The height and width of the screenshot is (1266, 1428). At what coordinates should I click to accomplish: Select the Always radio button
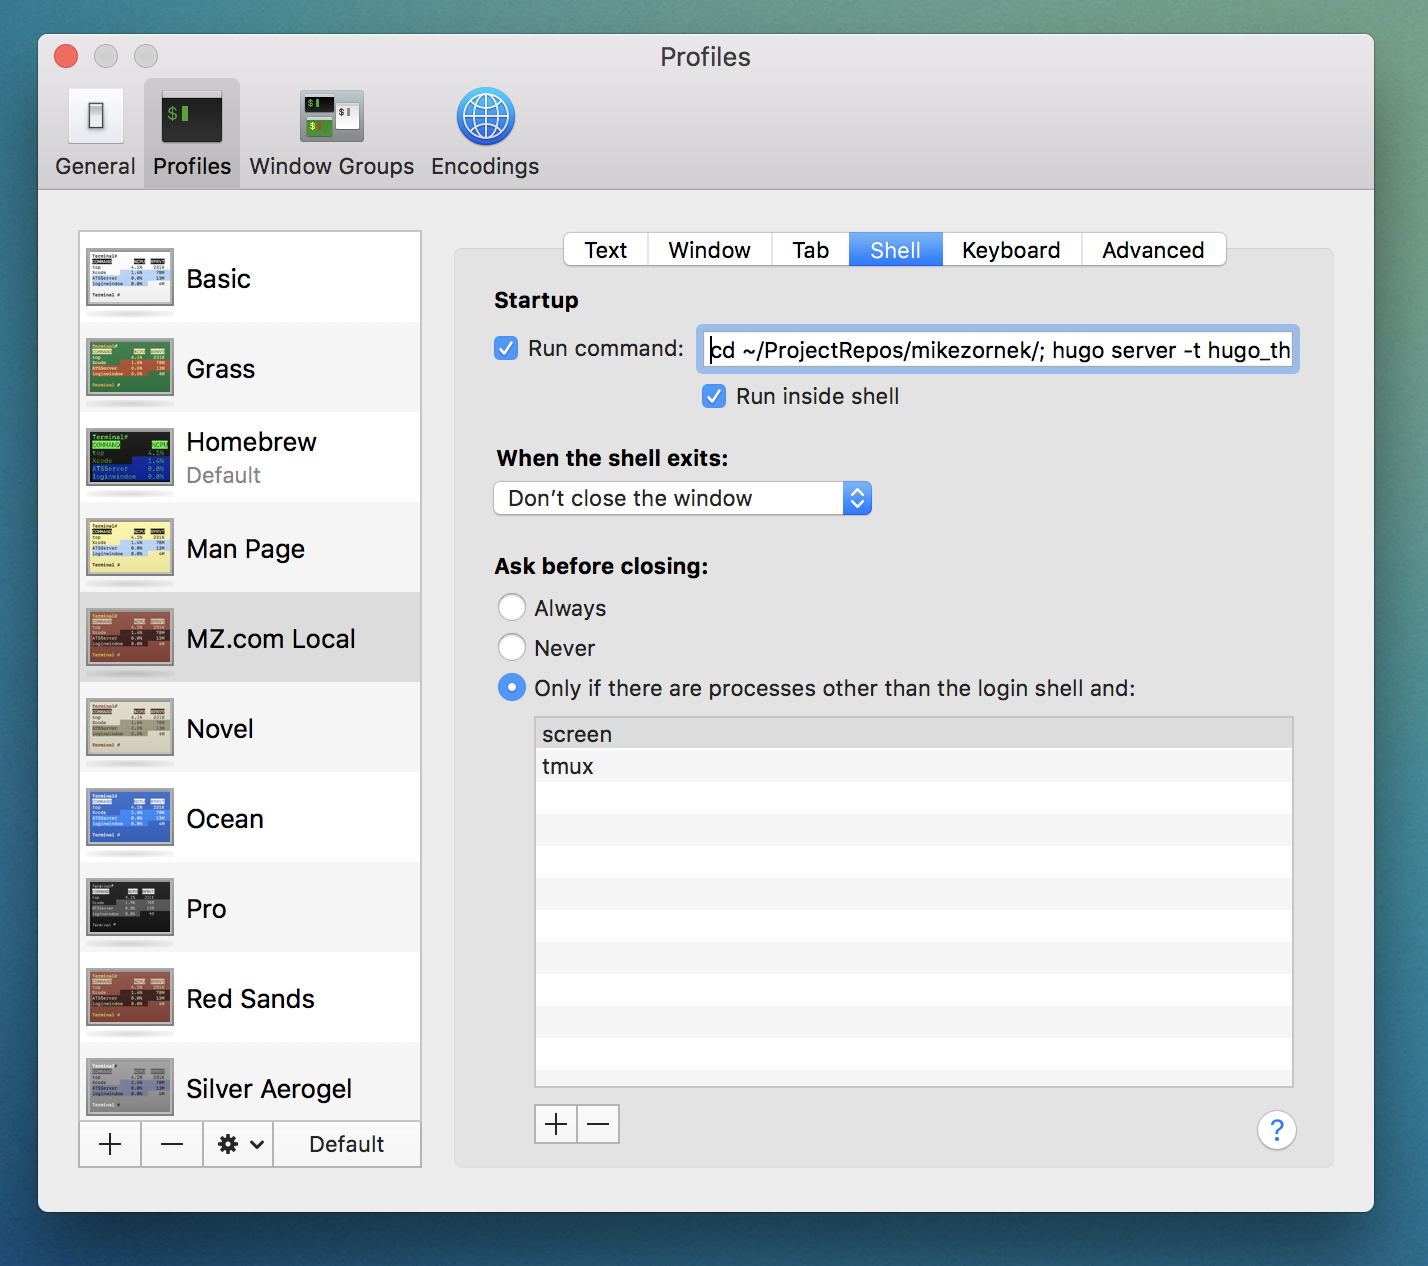coord(512,607)
